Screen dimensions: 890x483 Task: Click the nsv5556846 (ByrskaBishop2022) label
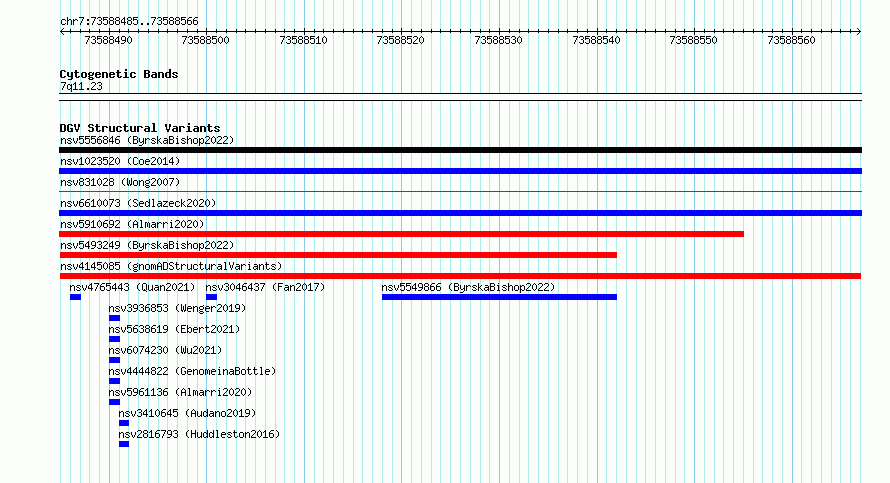coord(147,140)
